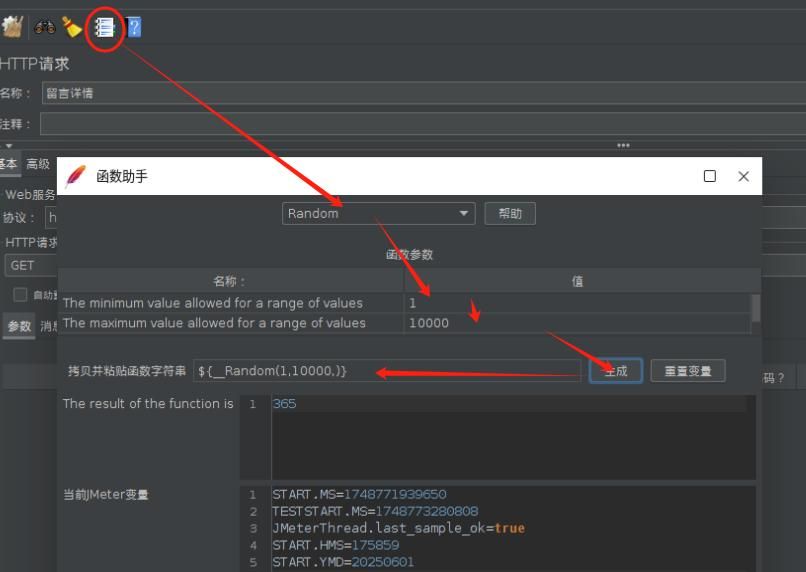
Task: Click the feather logo in the dialog title
Action: pyautogui.click(x=75, y=176)
